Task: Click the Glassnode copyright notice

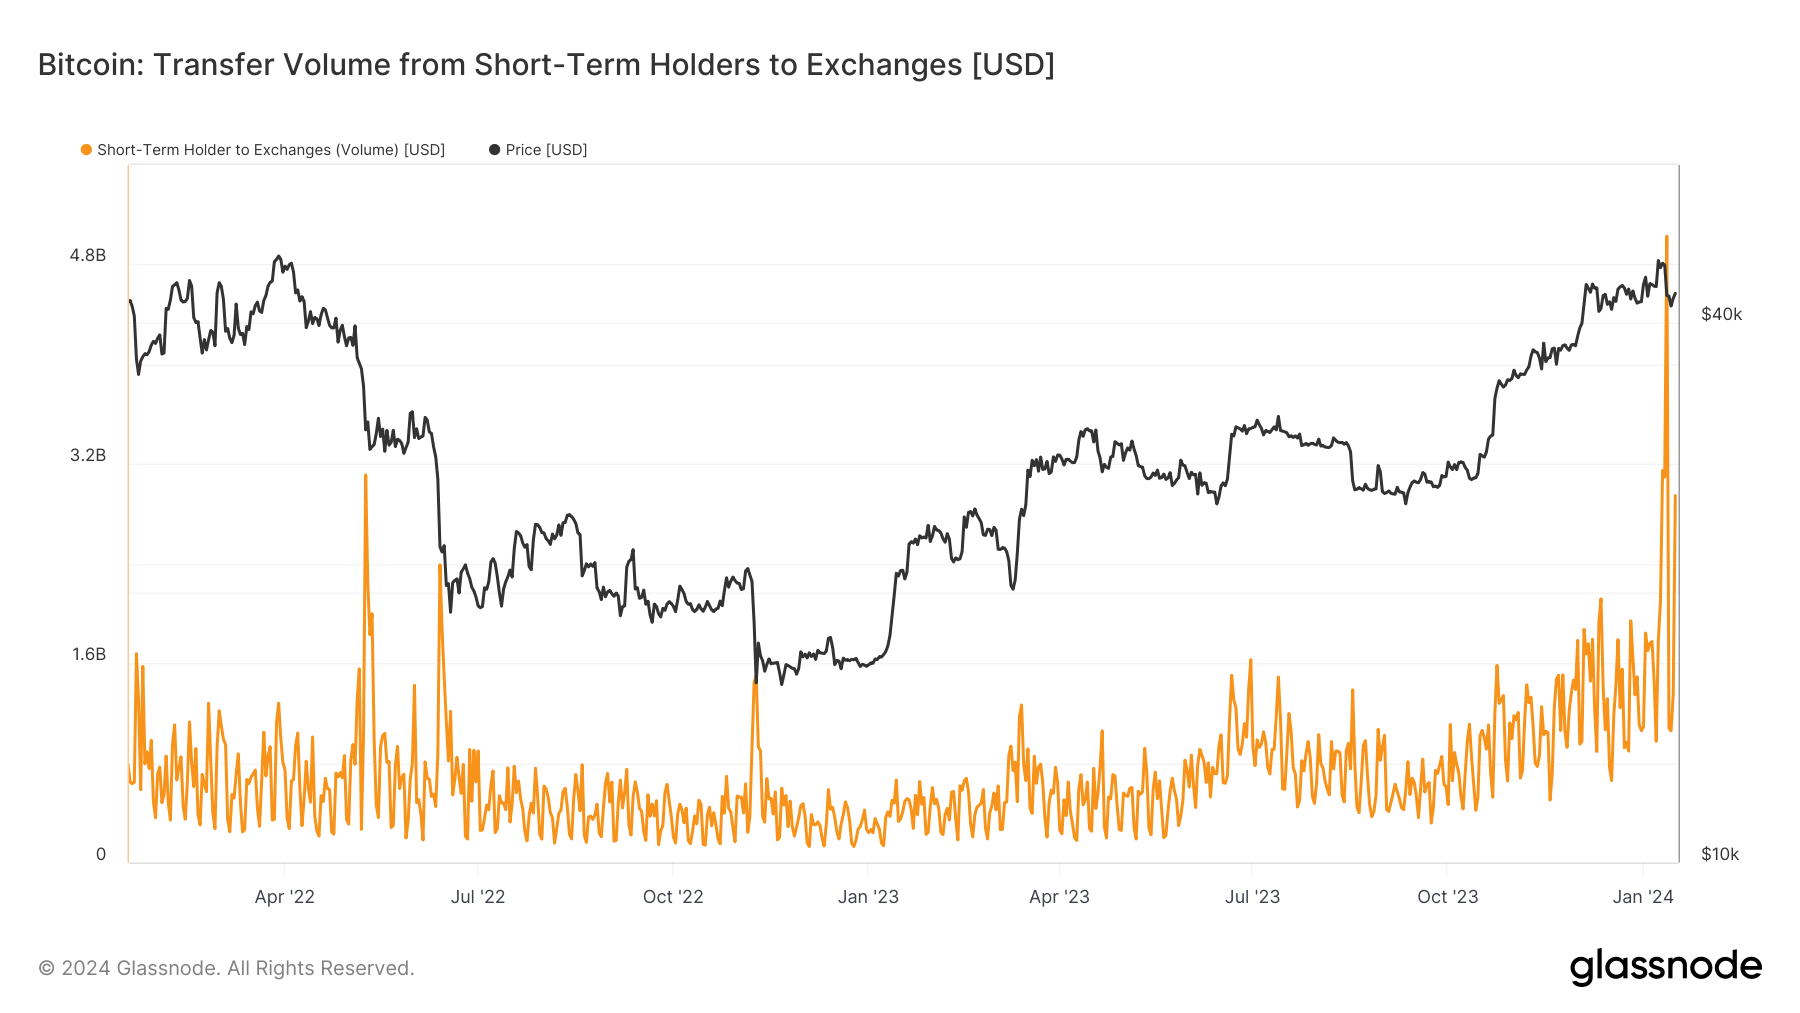Action: tap(226, 968)
